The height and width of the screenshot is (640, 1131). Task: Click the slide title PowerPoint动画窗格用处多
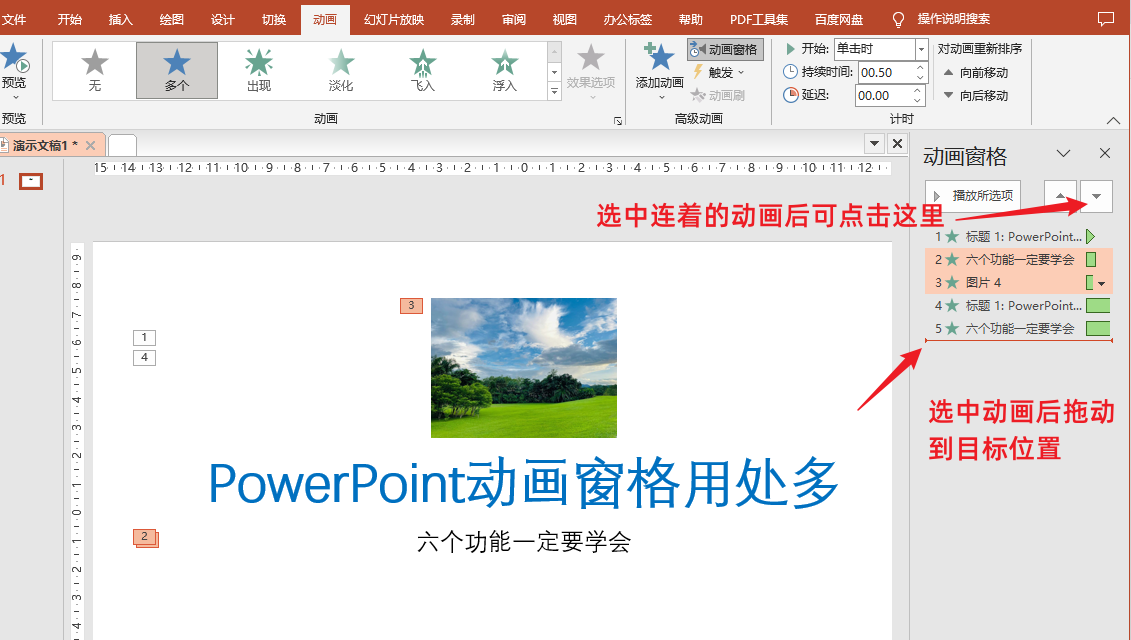pos(524,483)
